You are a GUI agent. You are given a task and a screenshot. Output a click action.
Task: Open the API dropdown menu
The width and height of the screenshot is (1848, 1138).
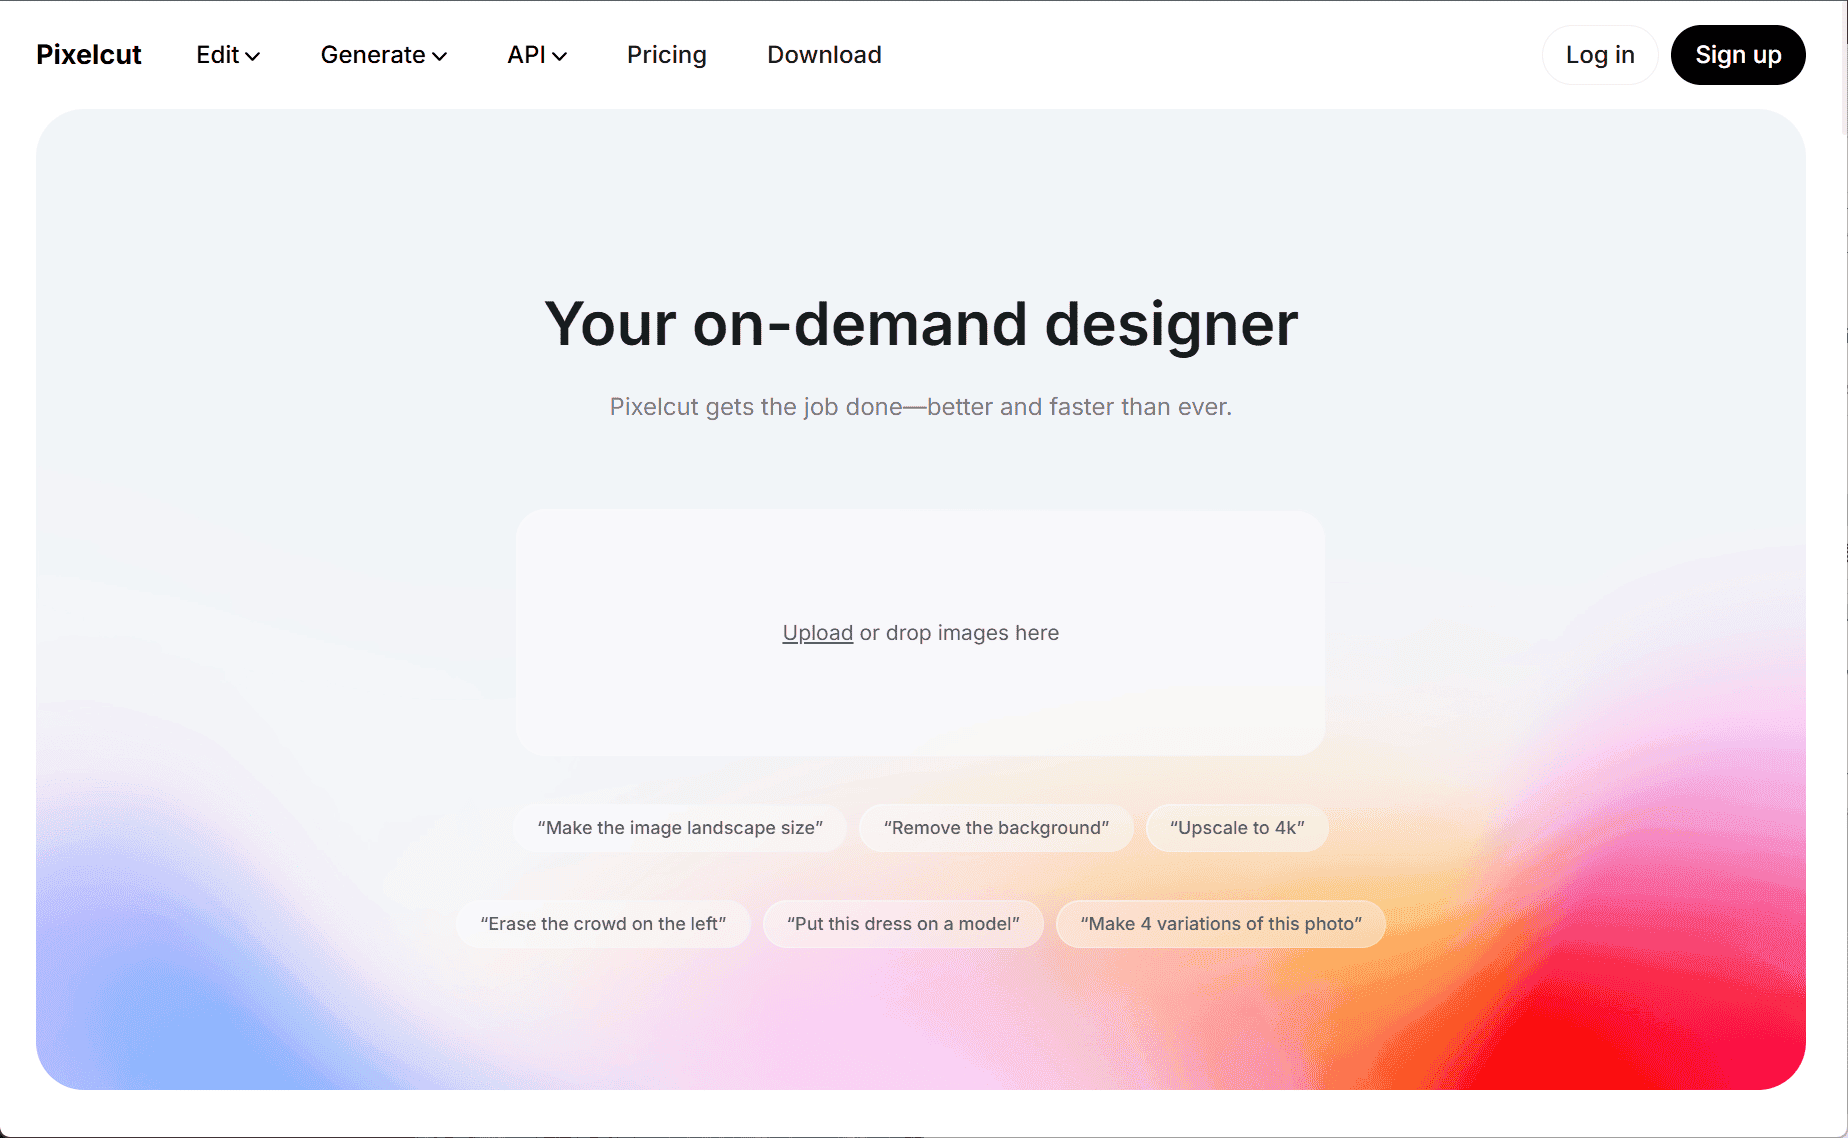(x=527, y=55)
